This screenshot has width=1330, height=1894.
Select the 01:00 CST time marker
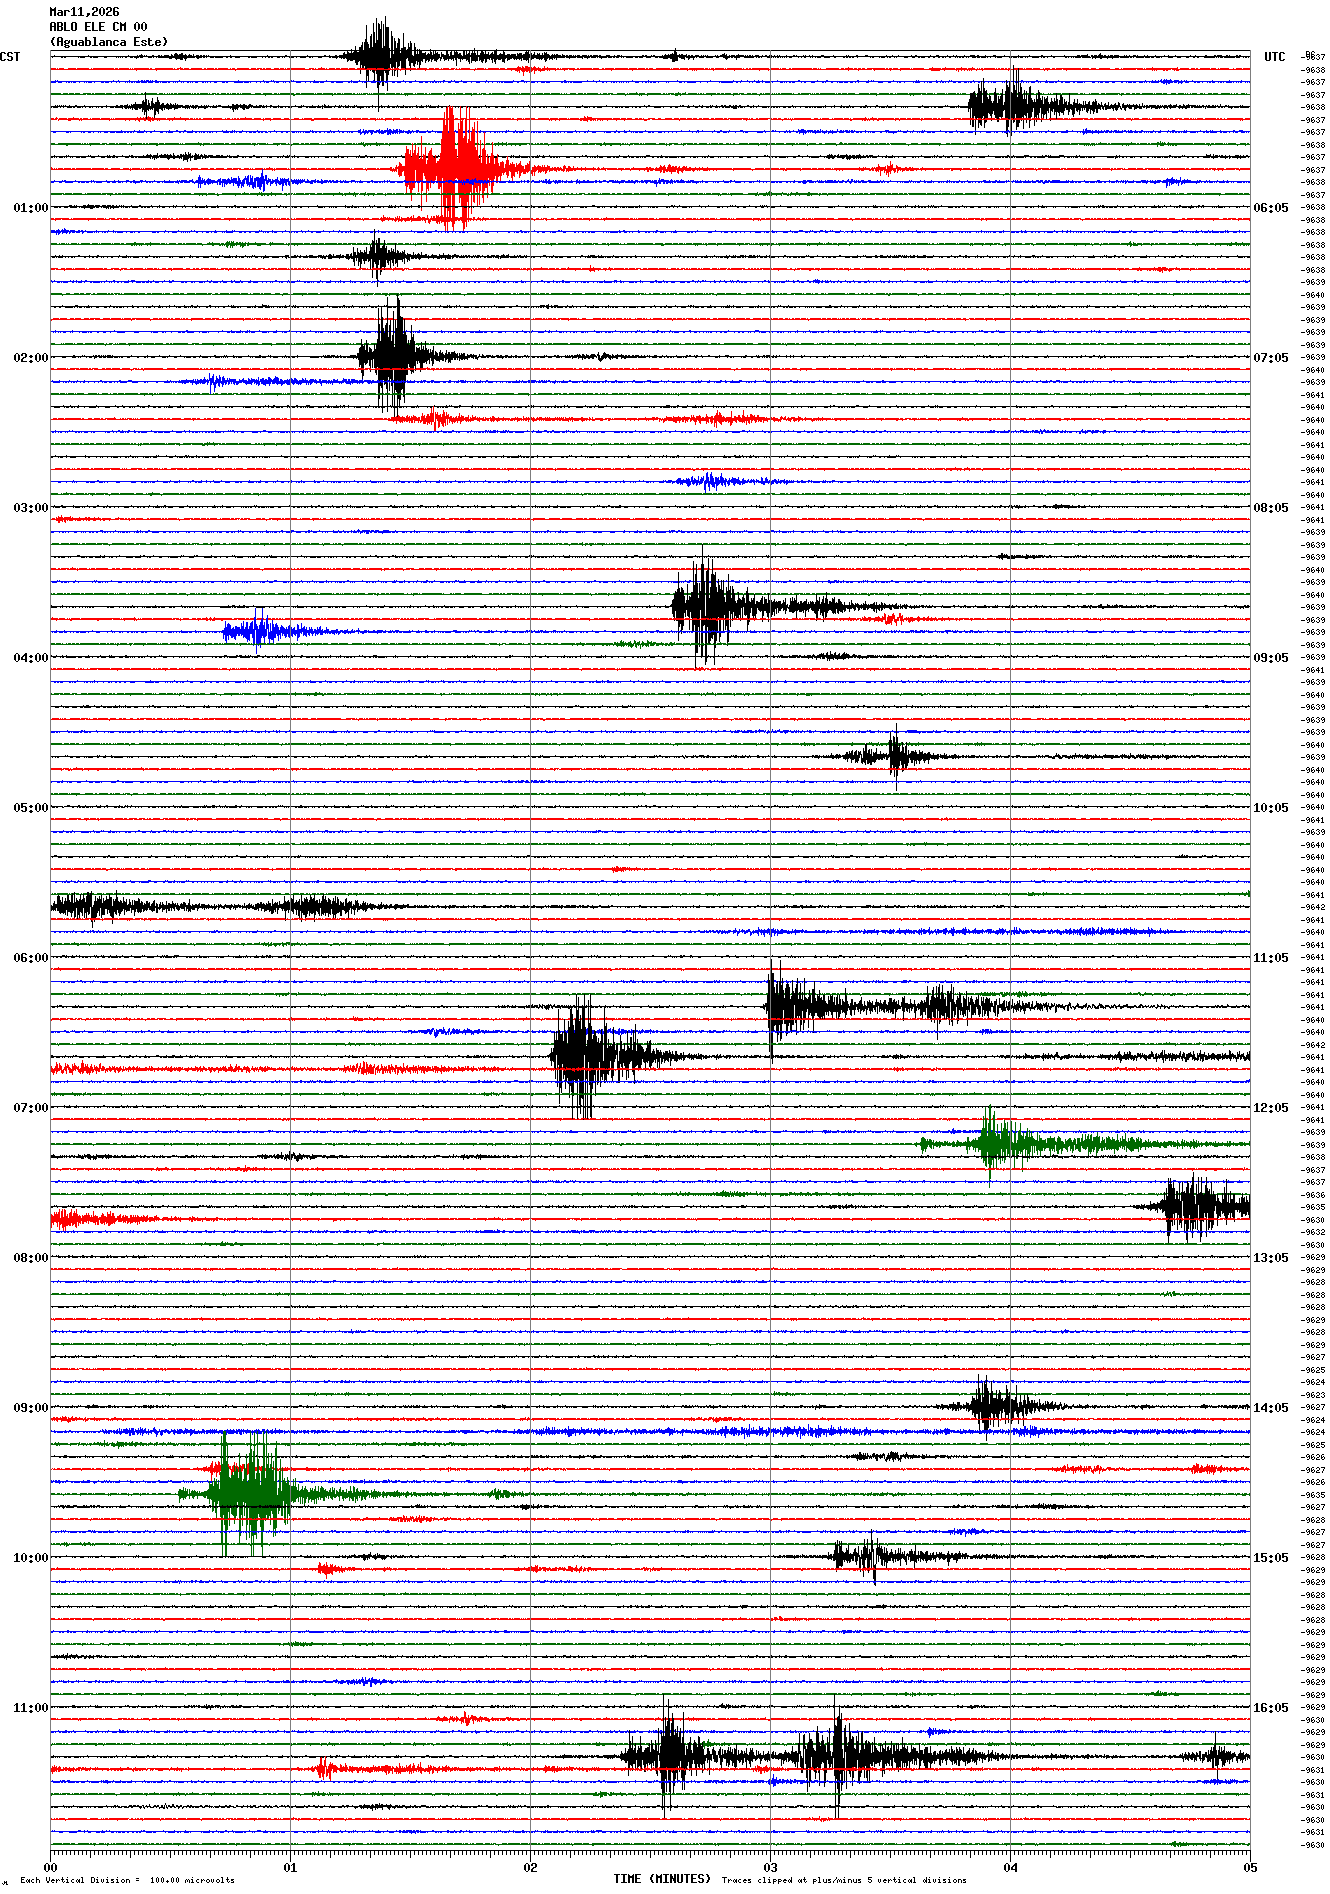[x=30, y=208]
